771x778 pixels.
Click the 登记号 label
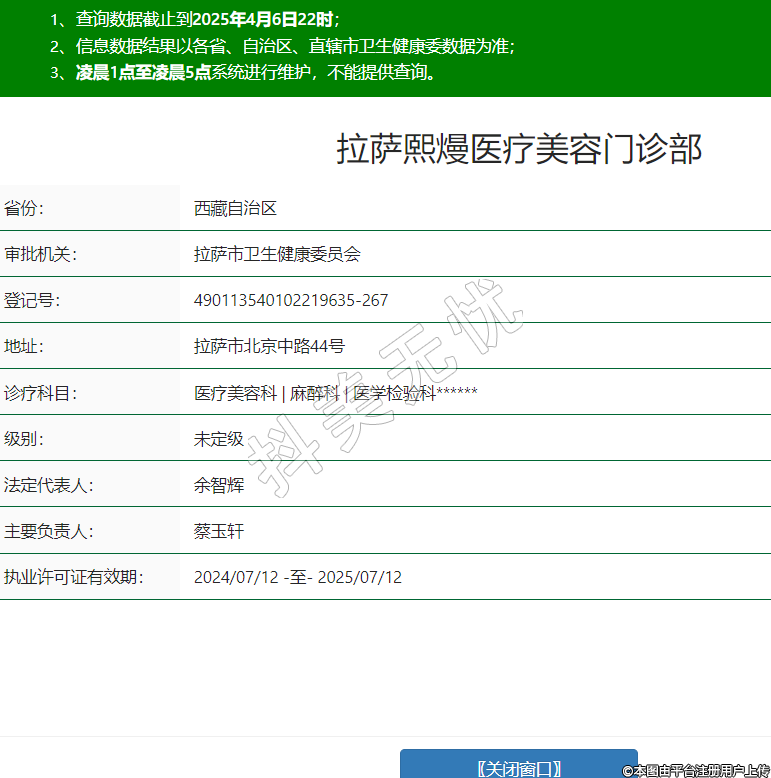[32, 300]
